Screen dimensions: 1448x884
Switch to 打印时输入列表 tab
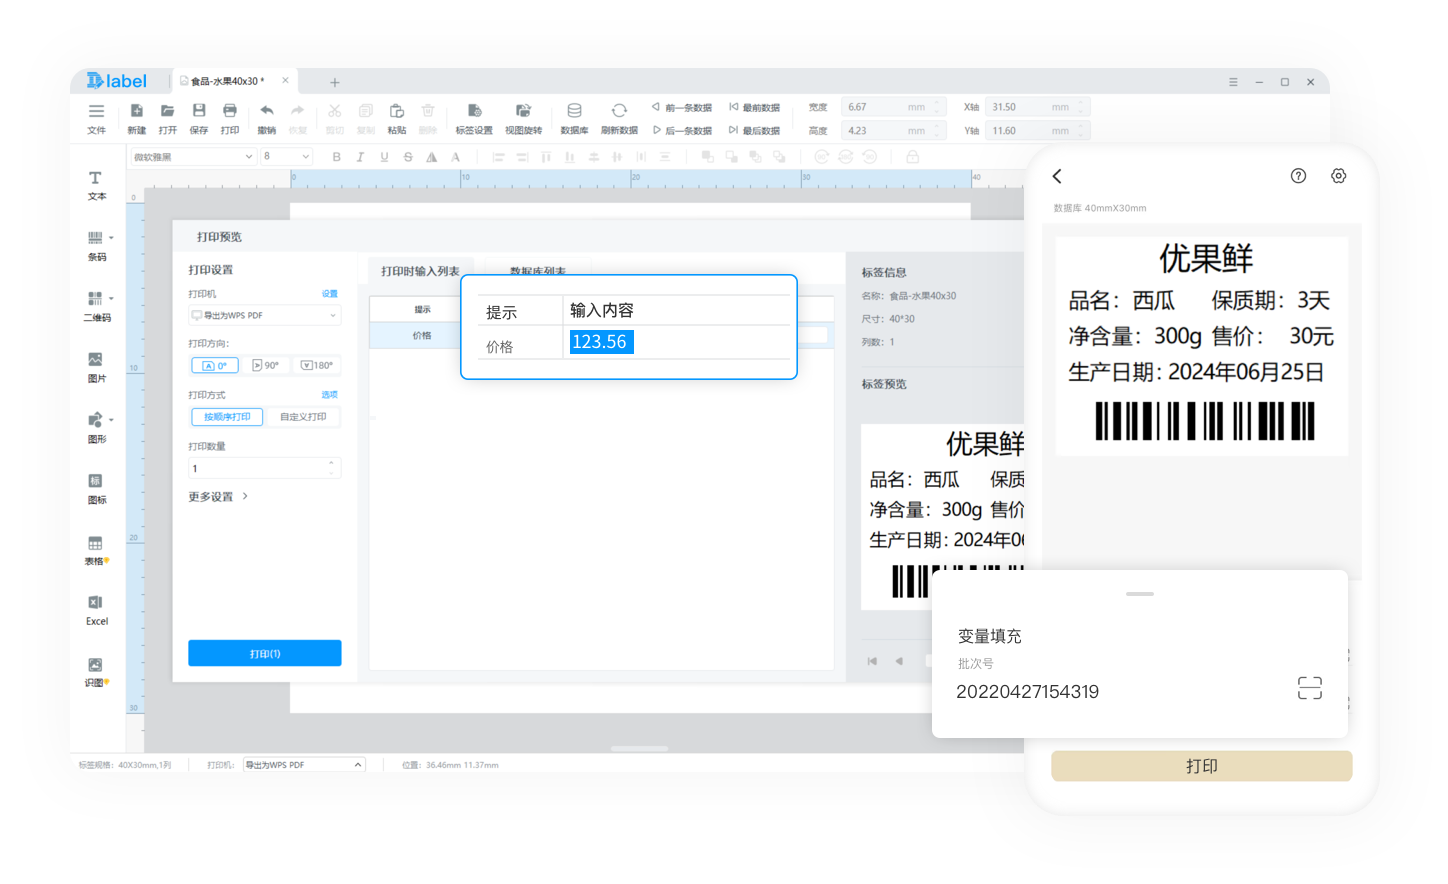420,271
